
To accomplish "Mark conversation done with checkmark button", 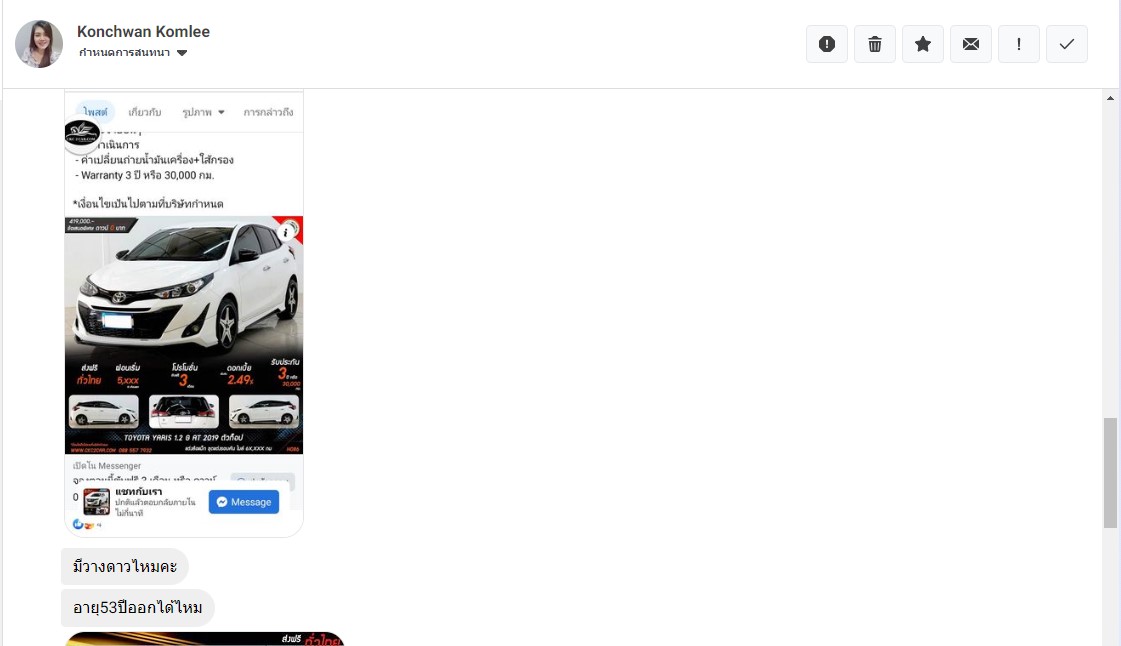I will pyautogui.click(x=1066, y=44).
